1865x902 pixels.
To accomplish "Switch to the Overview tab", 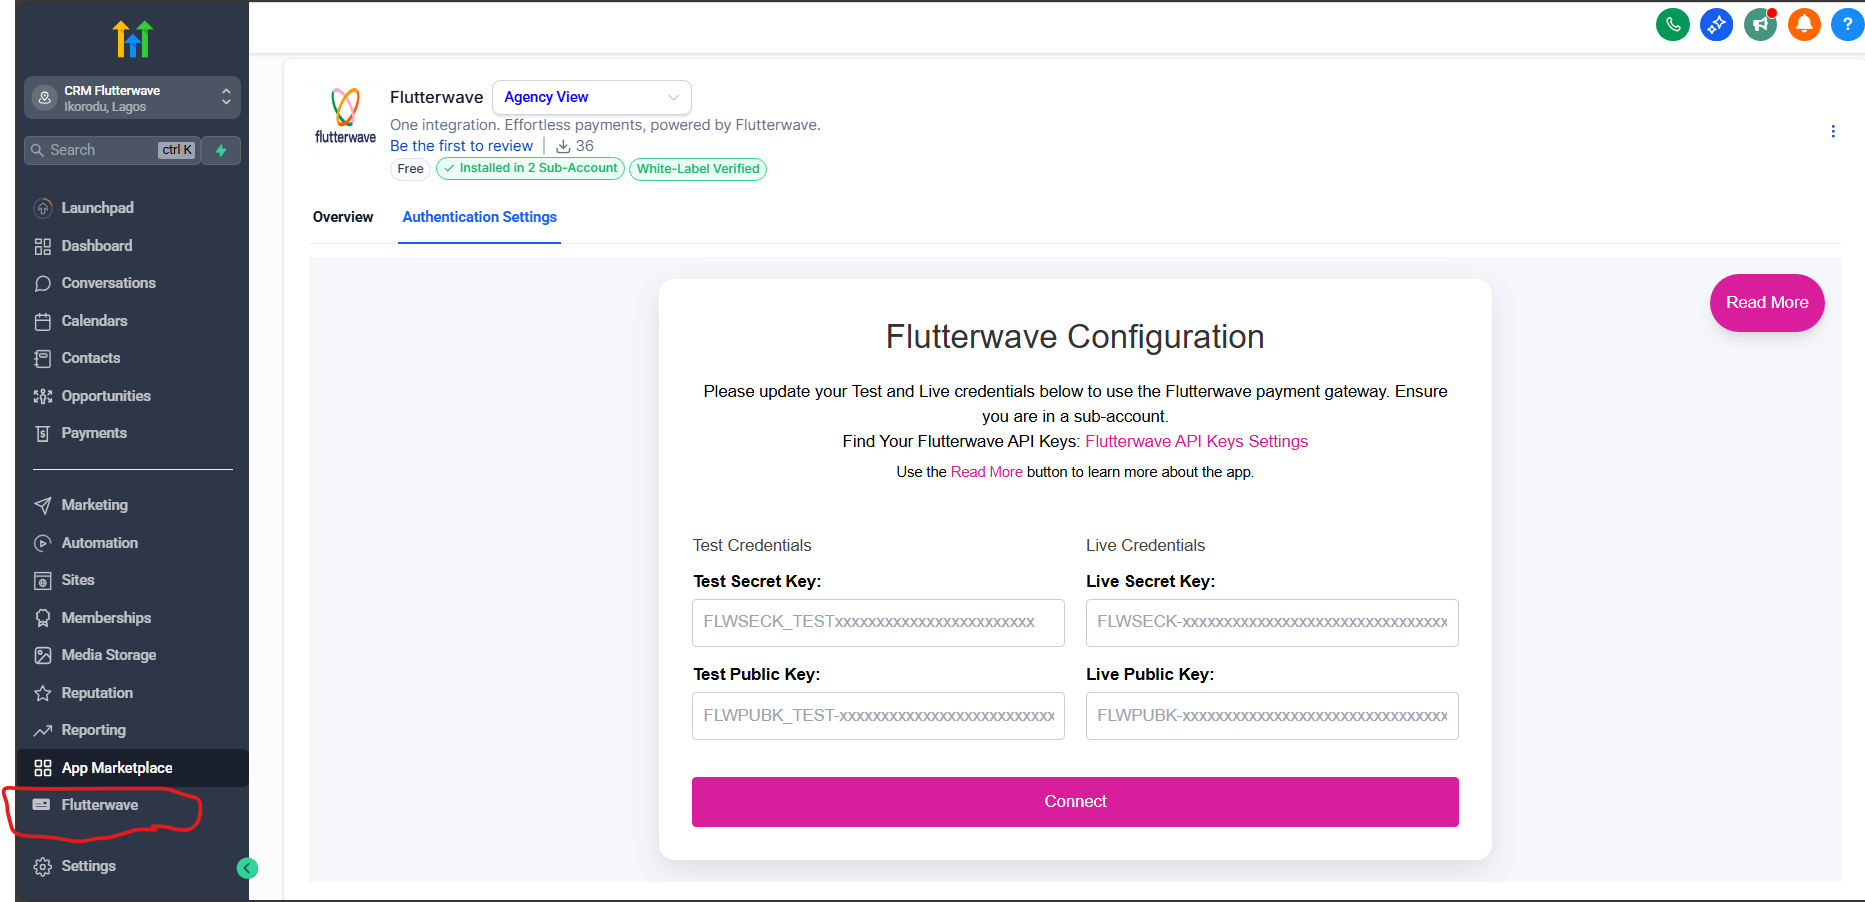I will point(343,217).
